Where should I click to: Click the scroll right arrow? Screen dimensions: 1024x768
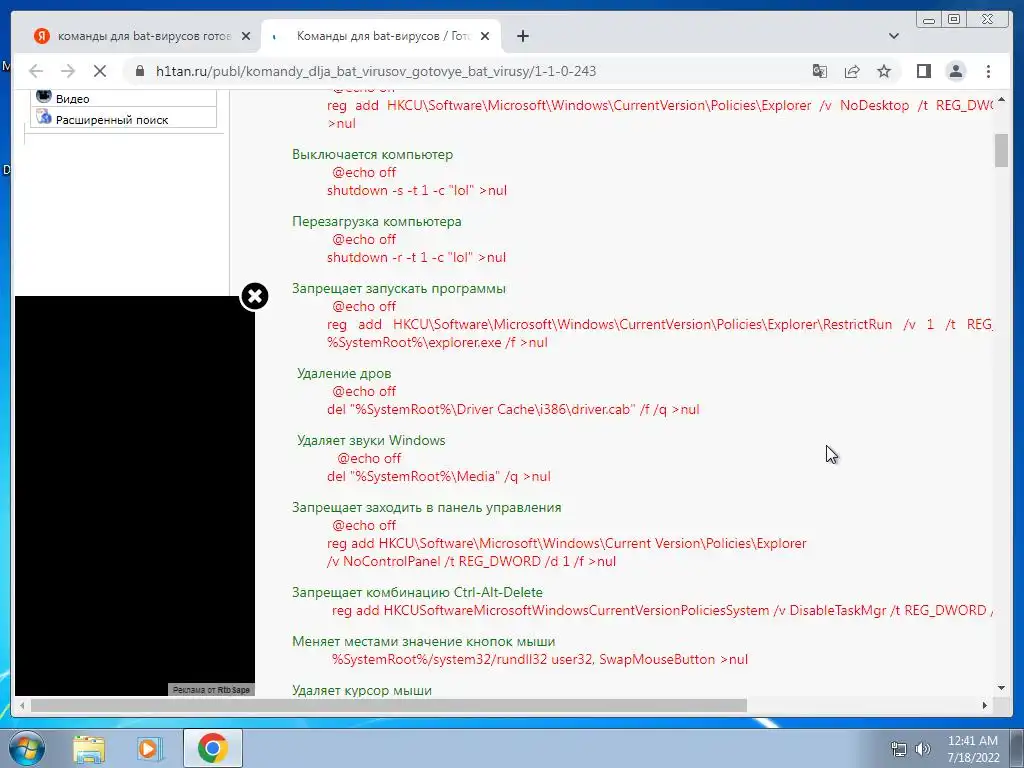(x=985, y=705)
